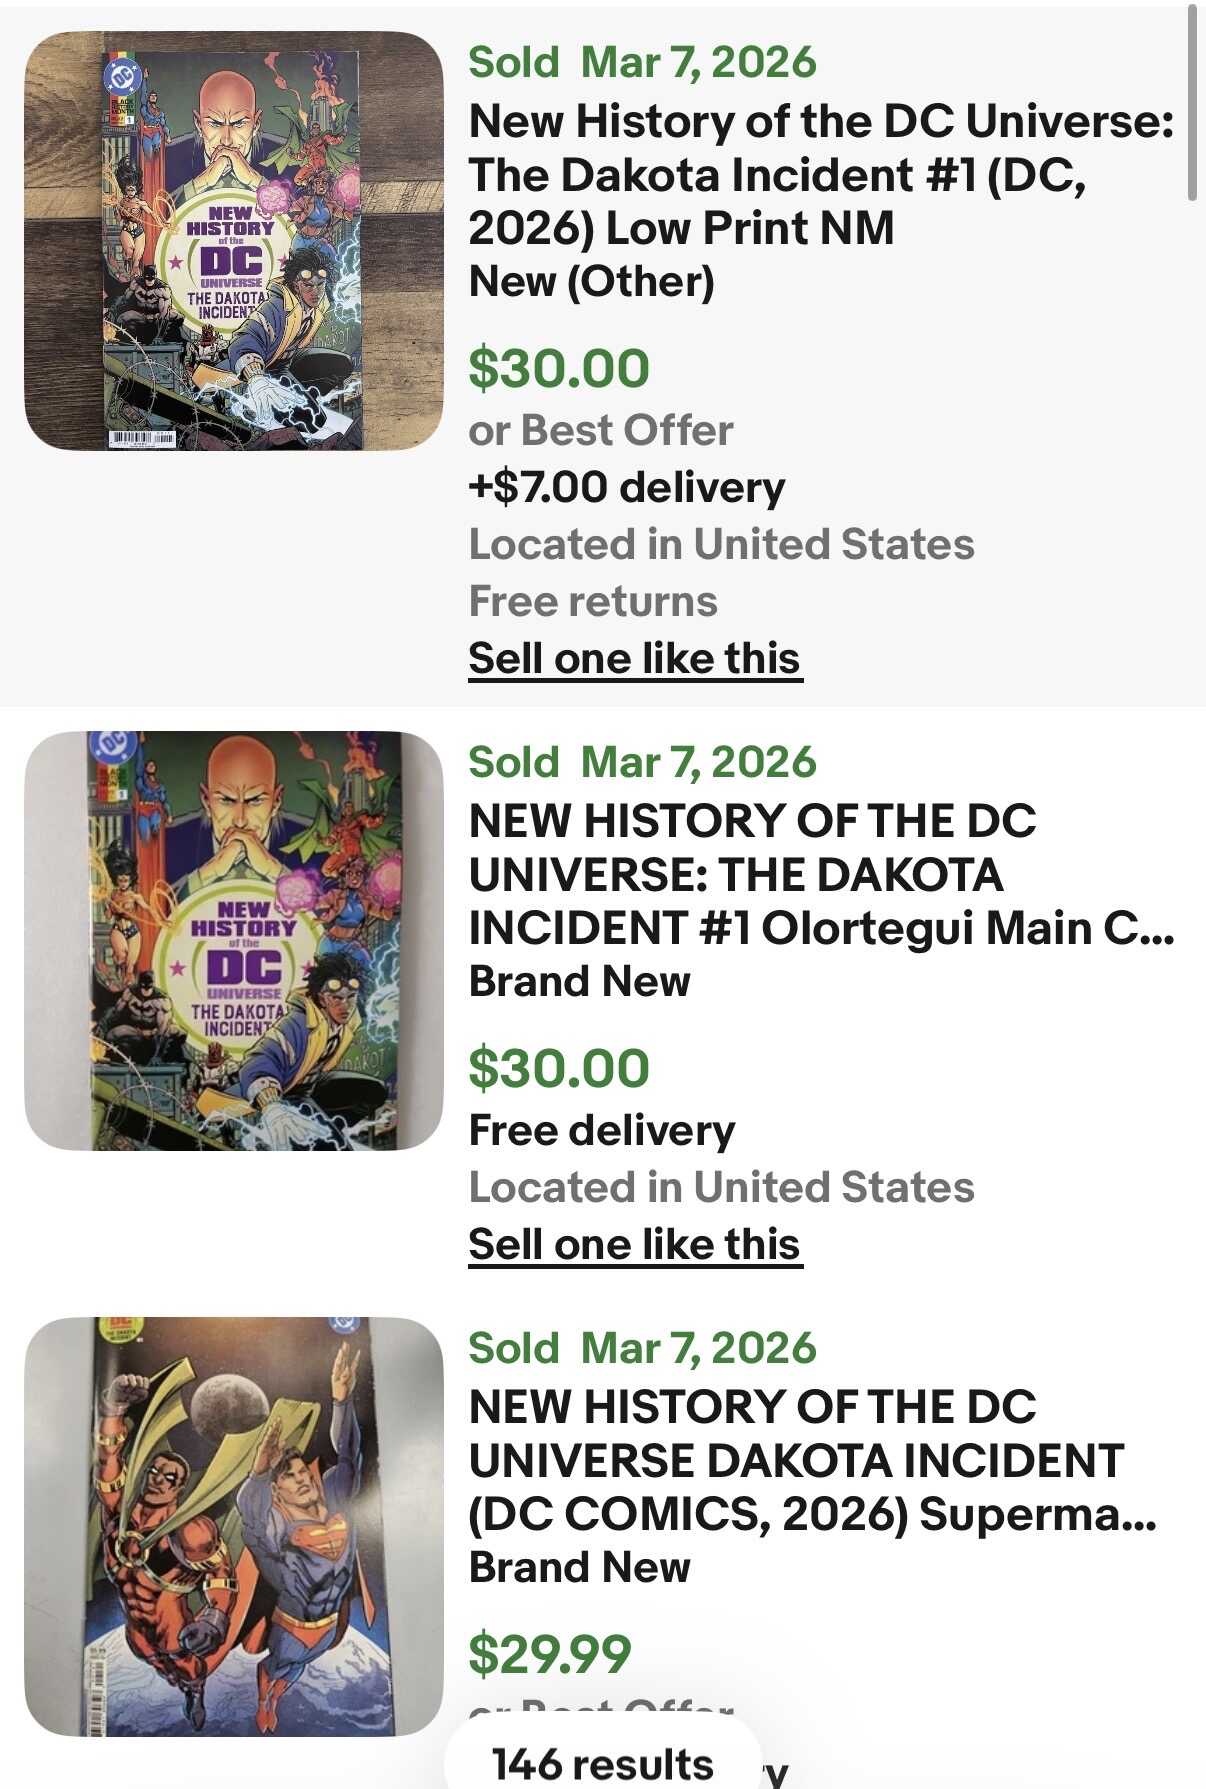Open the 'DC COMICS, 2026' Superman listing title
The height and width of the screenshot is (1789, 1206).
(812, 1461)
